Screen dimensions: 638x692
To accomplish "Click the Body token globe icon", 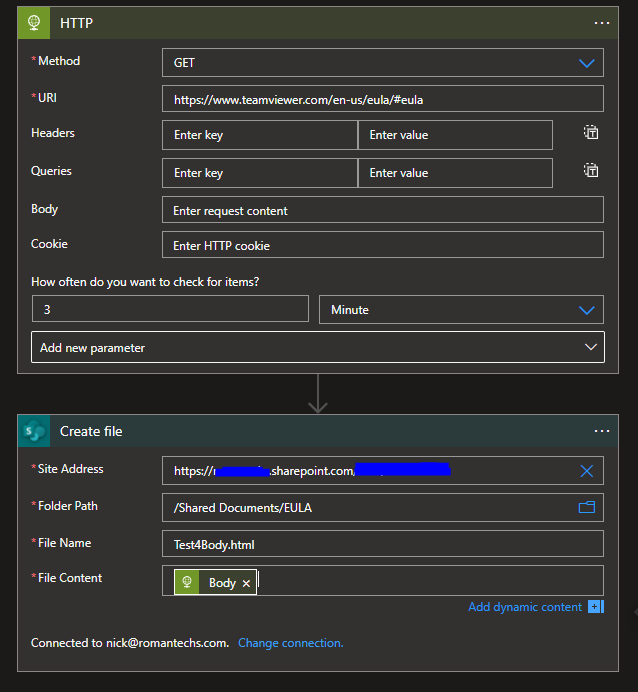I will [x=187, y=582].
